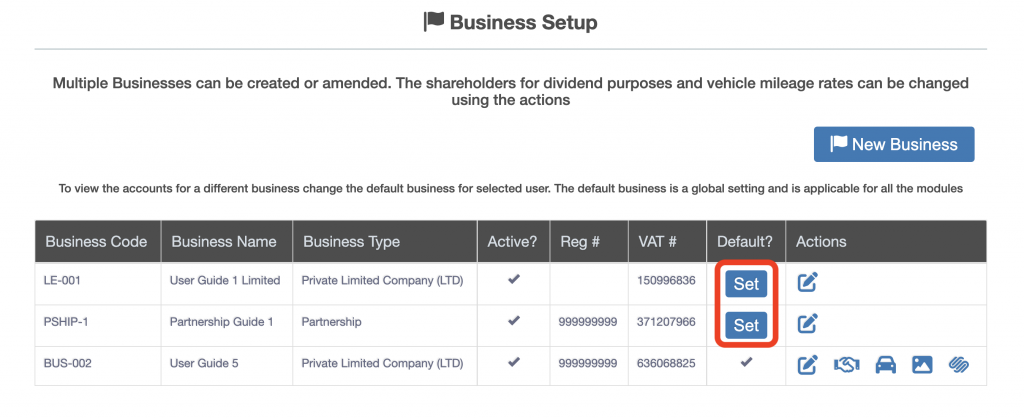Click the flag icon in Business Setup heading
This screenshot has height=419, width=1024.
pos(434,21)
